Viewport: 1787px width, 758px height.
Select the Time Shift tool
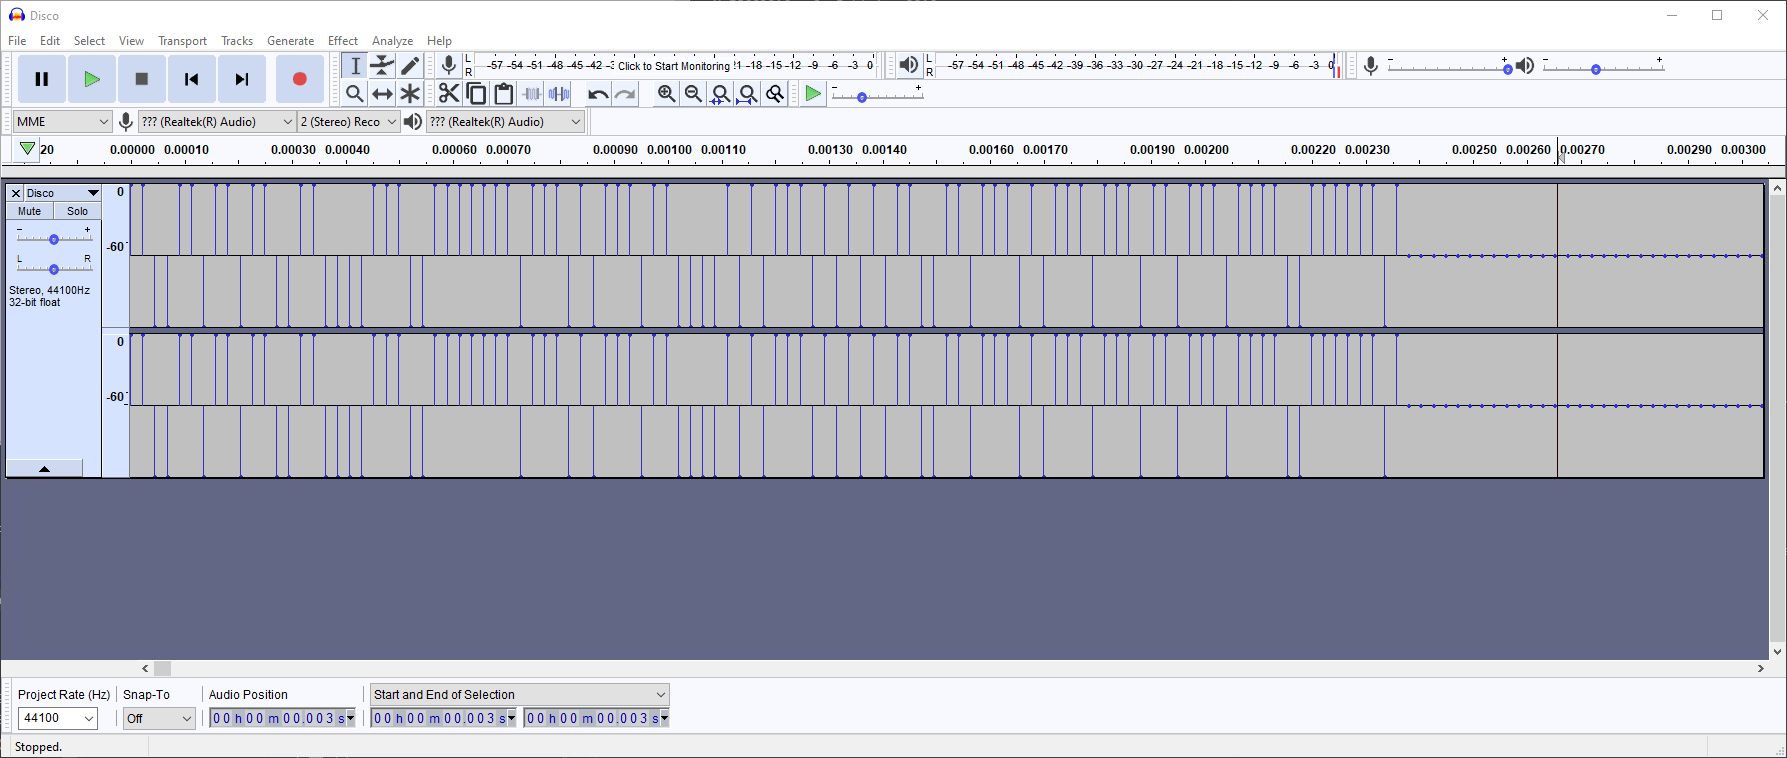383,94
